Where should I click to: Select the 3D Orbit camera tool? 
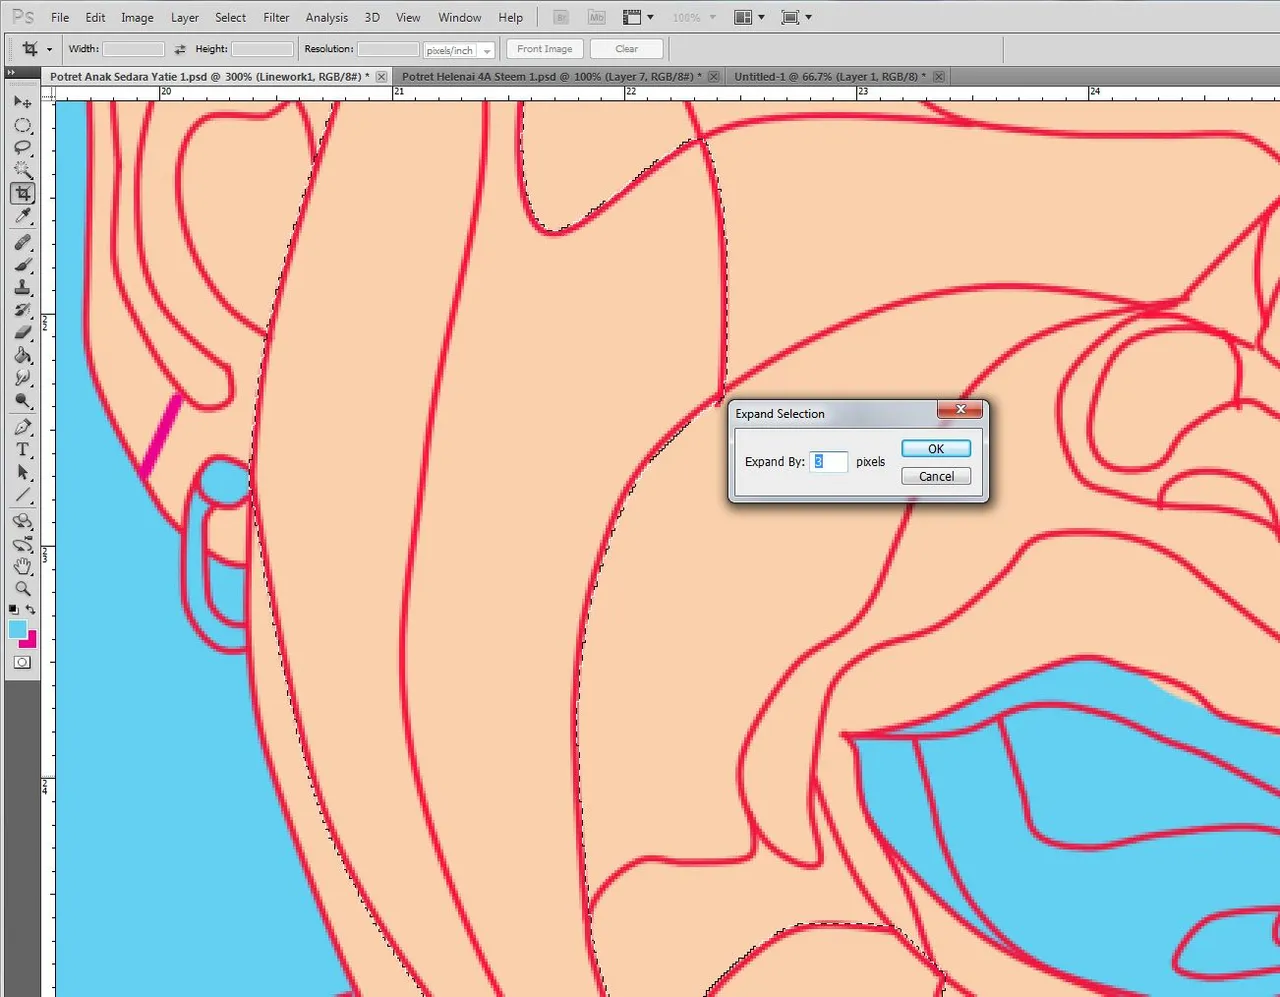(x=22, y=544)
